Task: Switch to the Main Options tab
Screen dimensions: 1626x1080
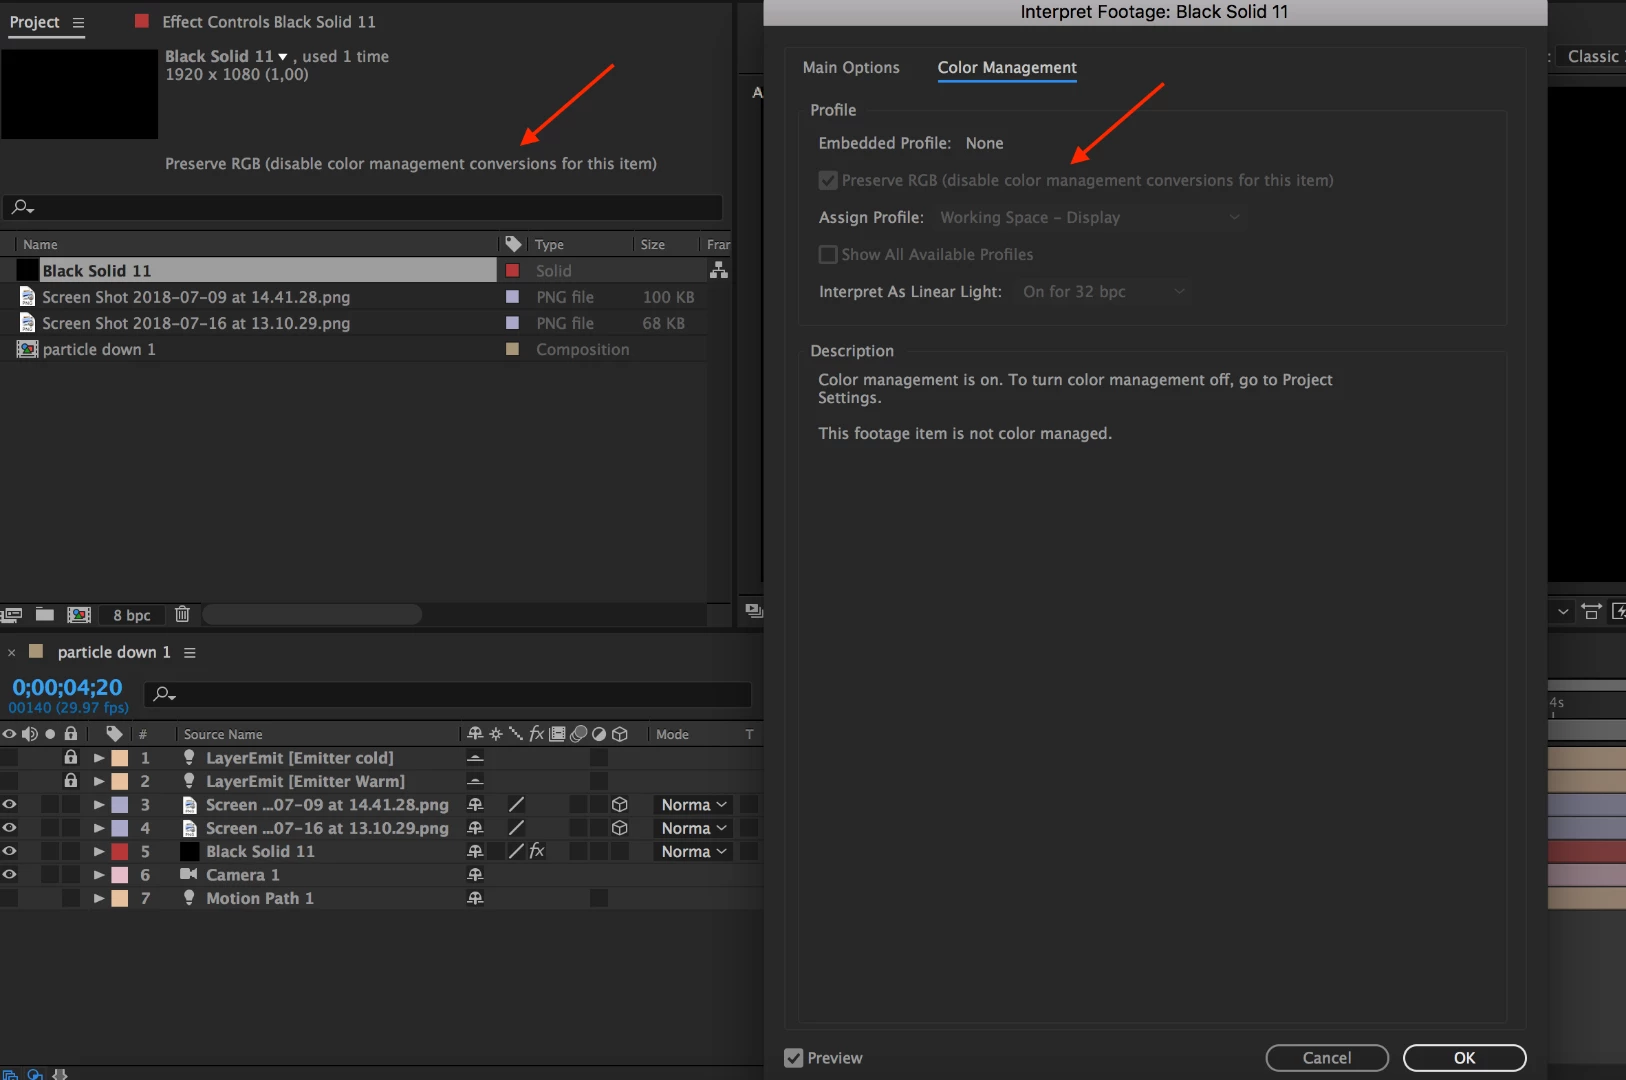Action: click(851, 67)
